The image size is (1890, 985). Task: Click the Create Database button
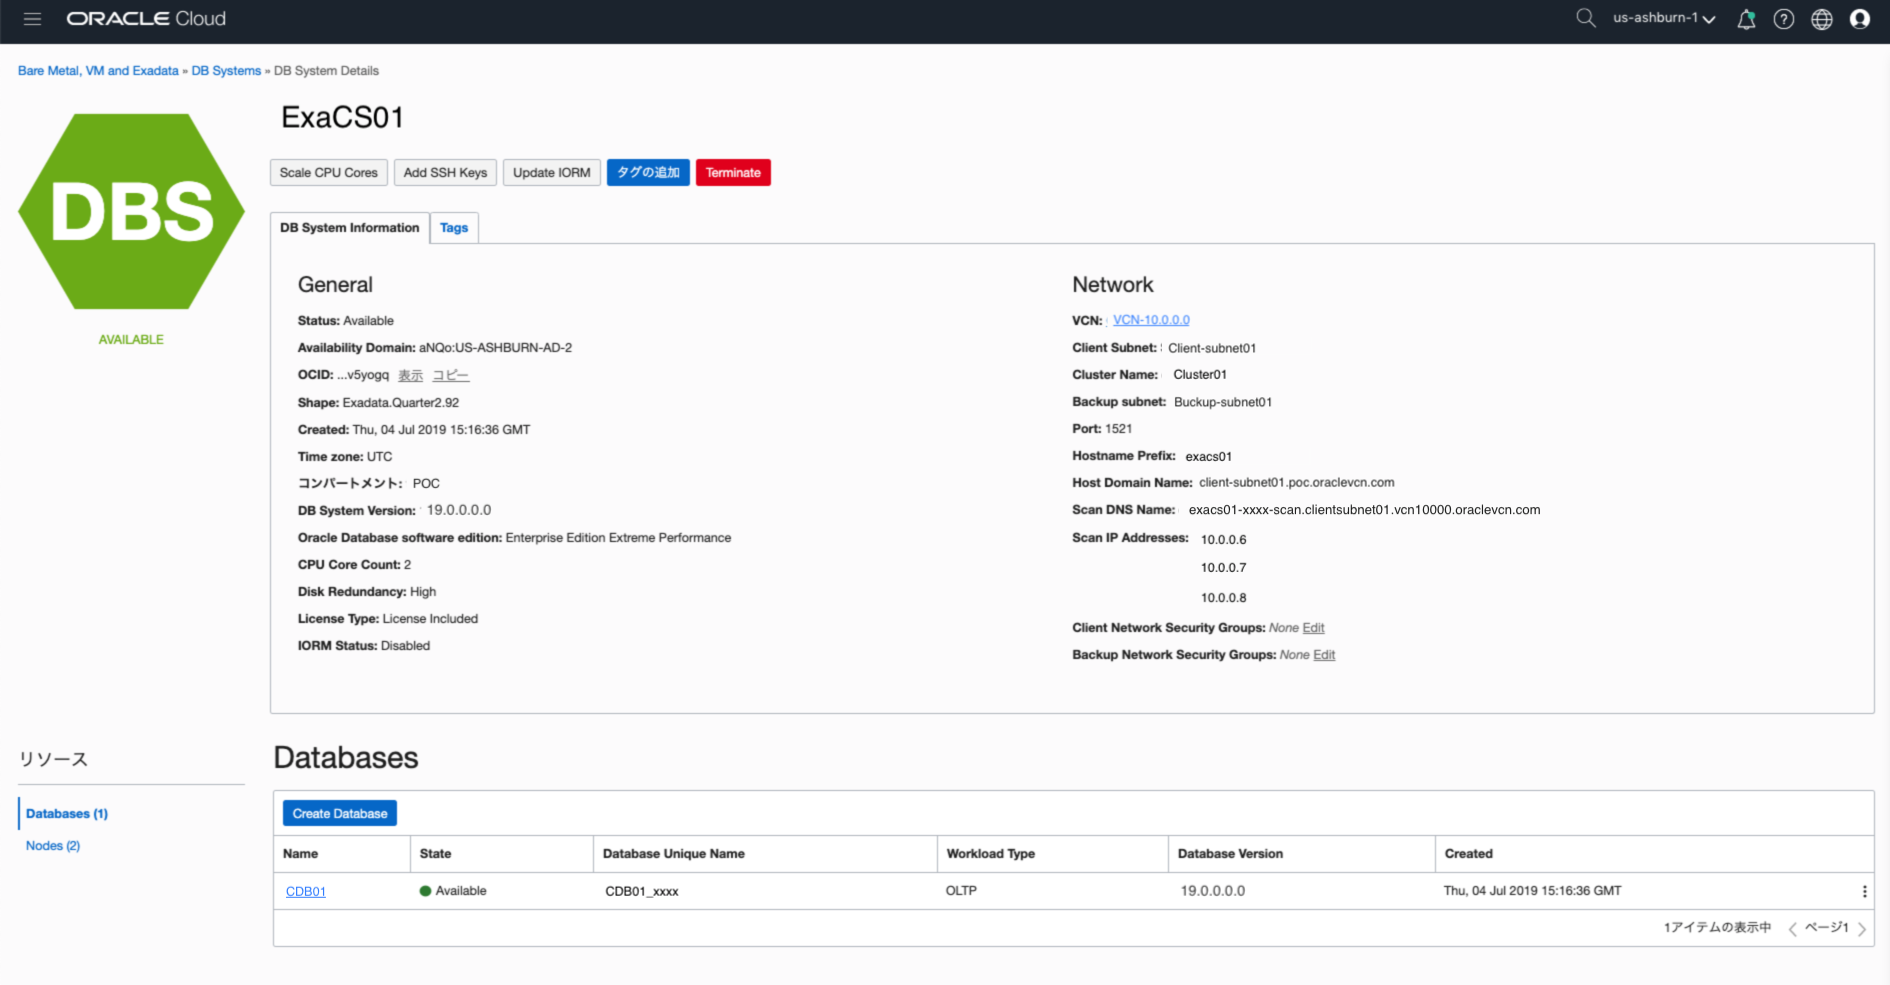tap(340, 813)
